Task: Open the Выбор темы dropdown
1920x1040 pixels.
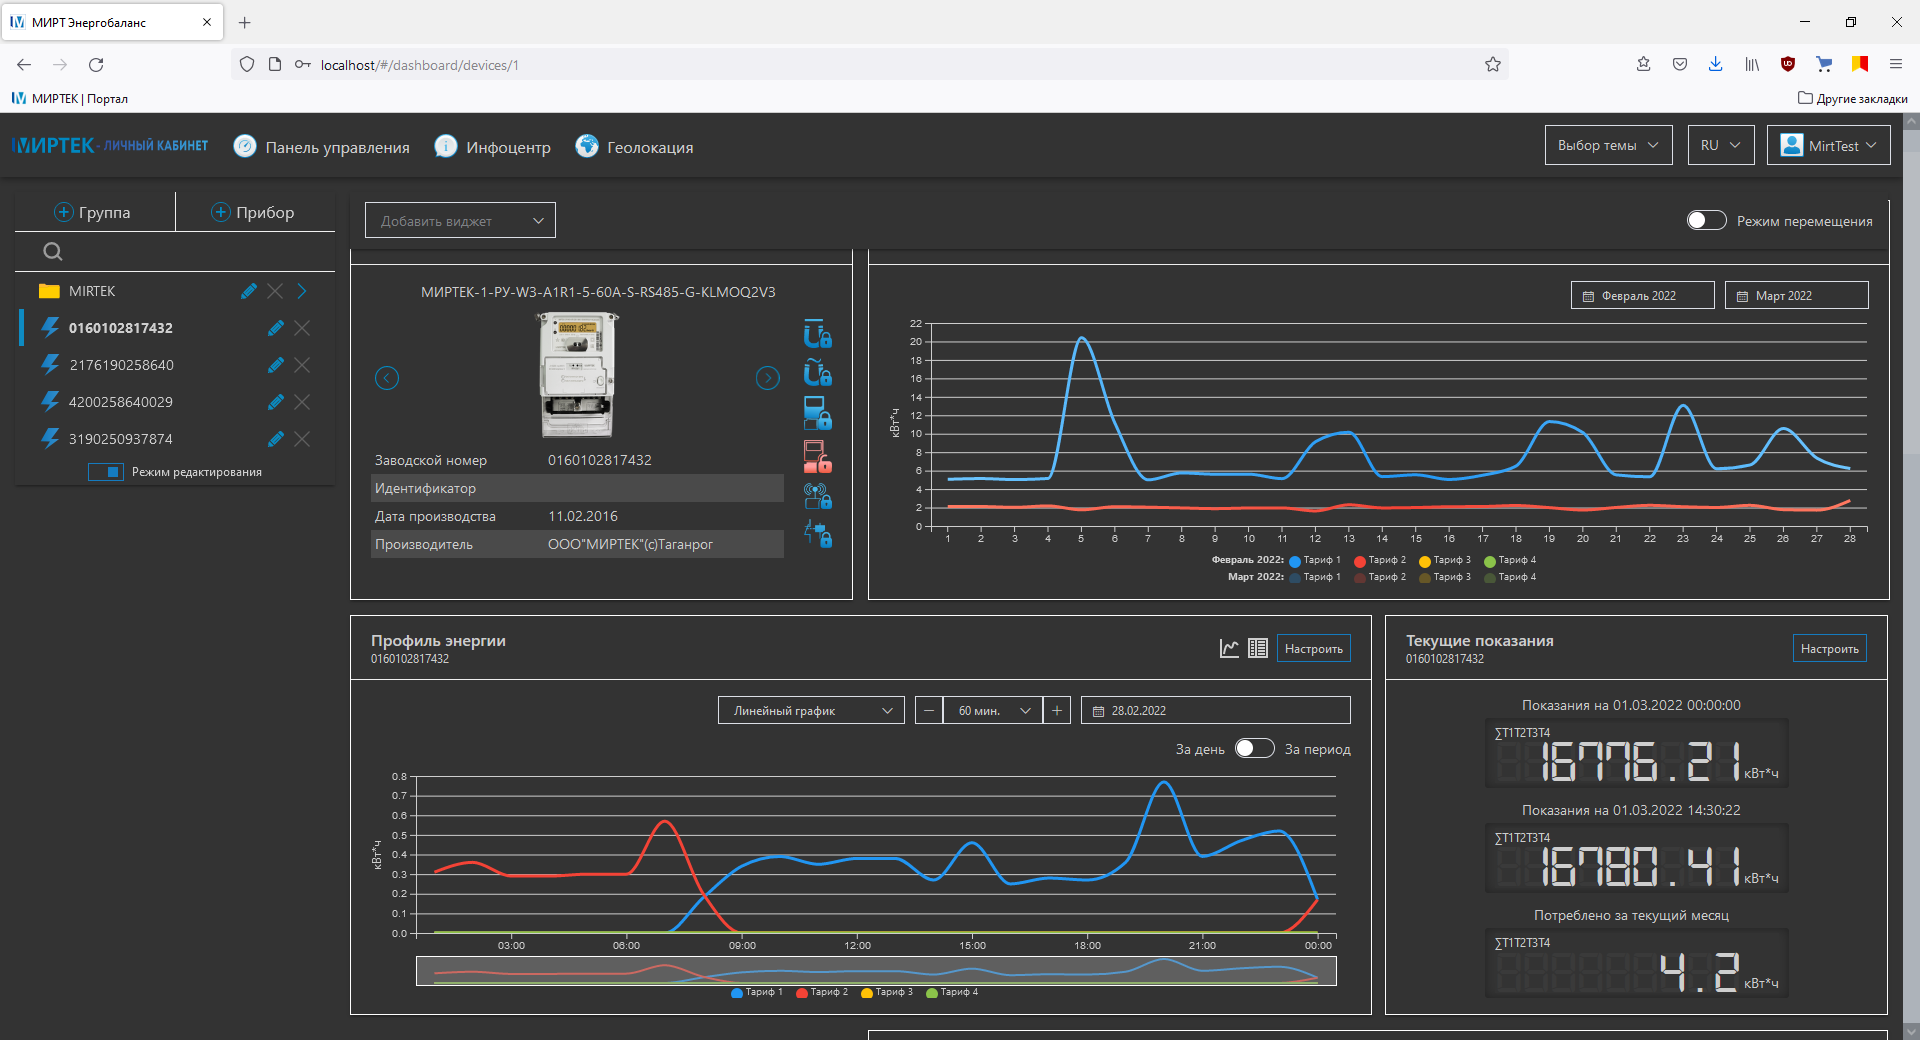Action: 1608,145
